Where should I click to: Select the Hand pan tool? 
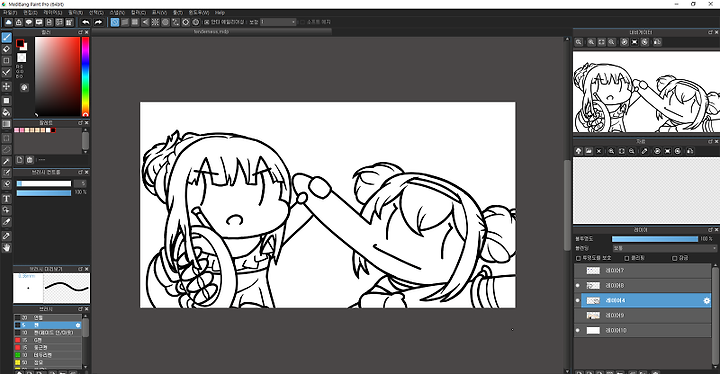coord(6,248)
